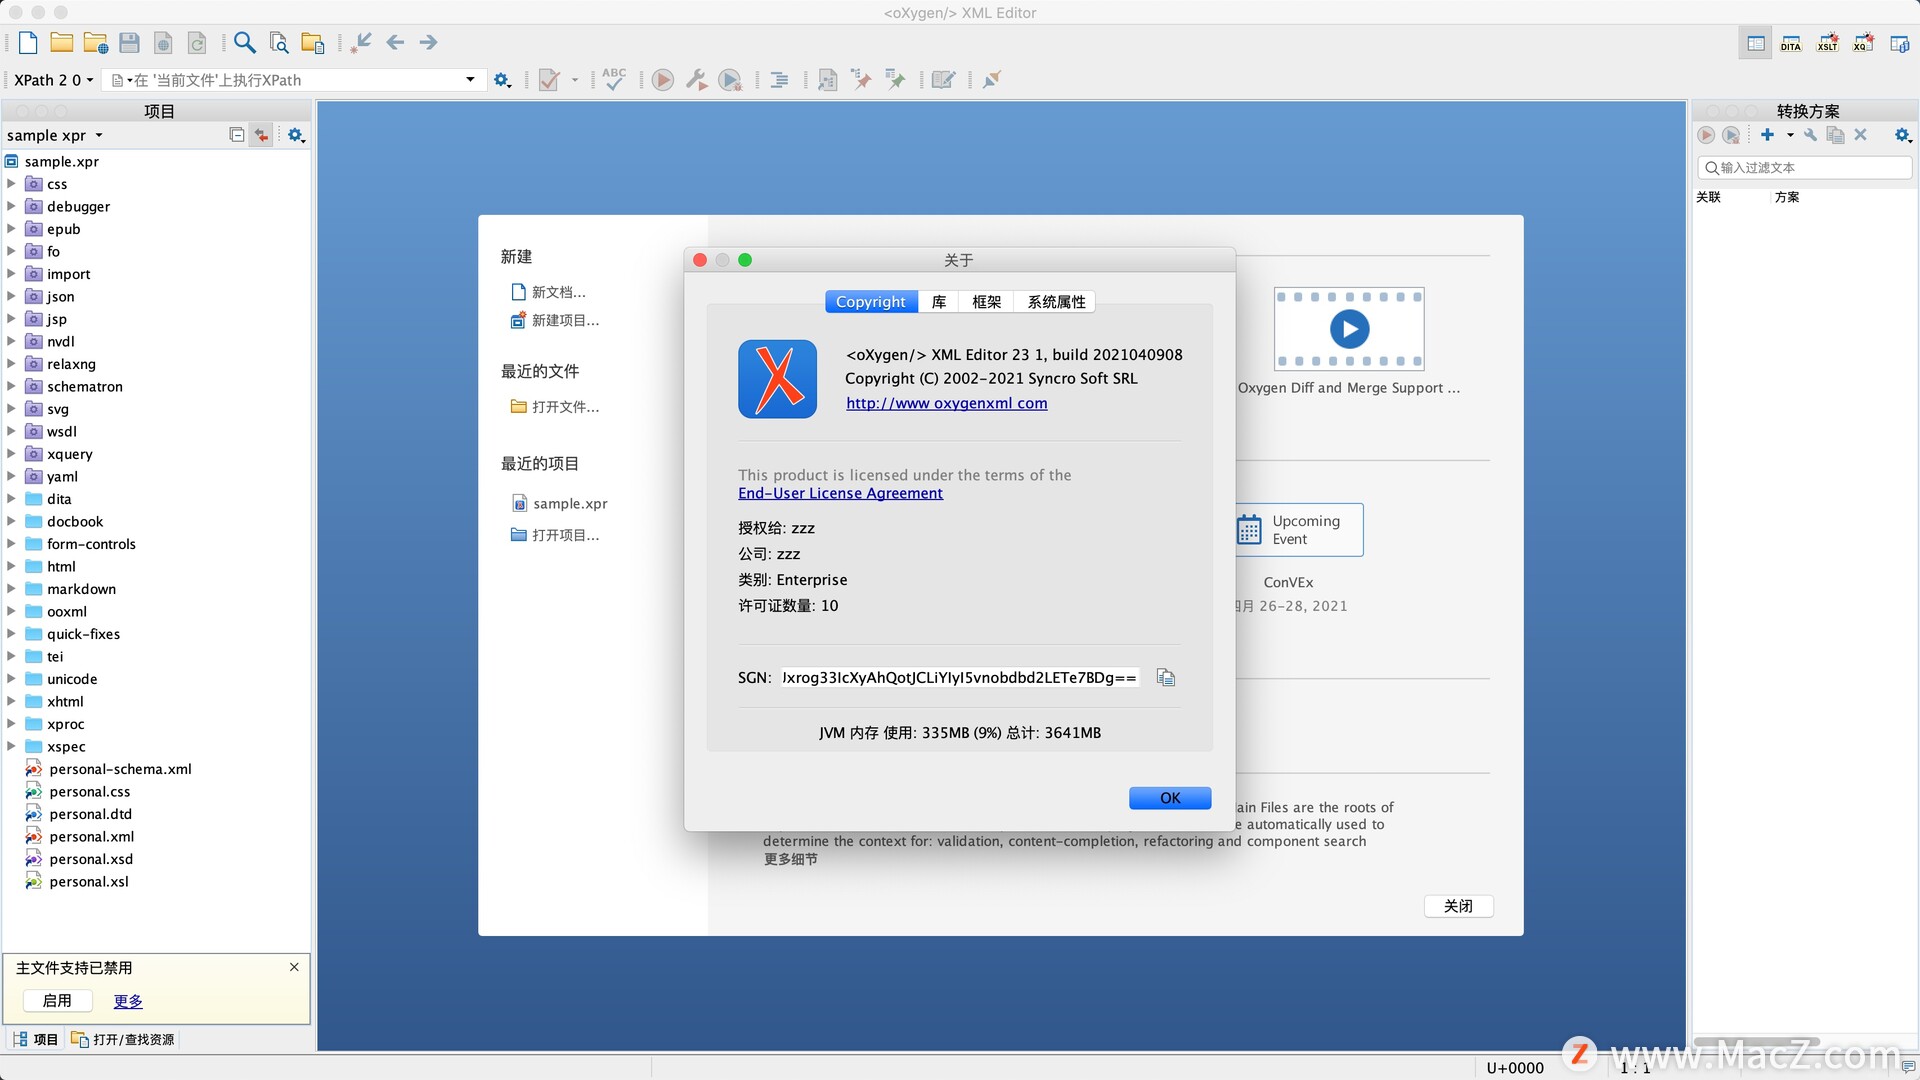Open the DITA perspective icon
The image size is (1920, 1080).
pos(1790,43)
